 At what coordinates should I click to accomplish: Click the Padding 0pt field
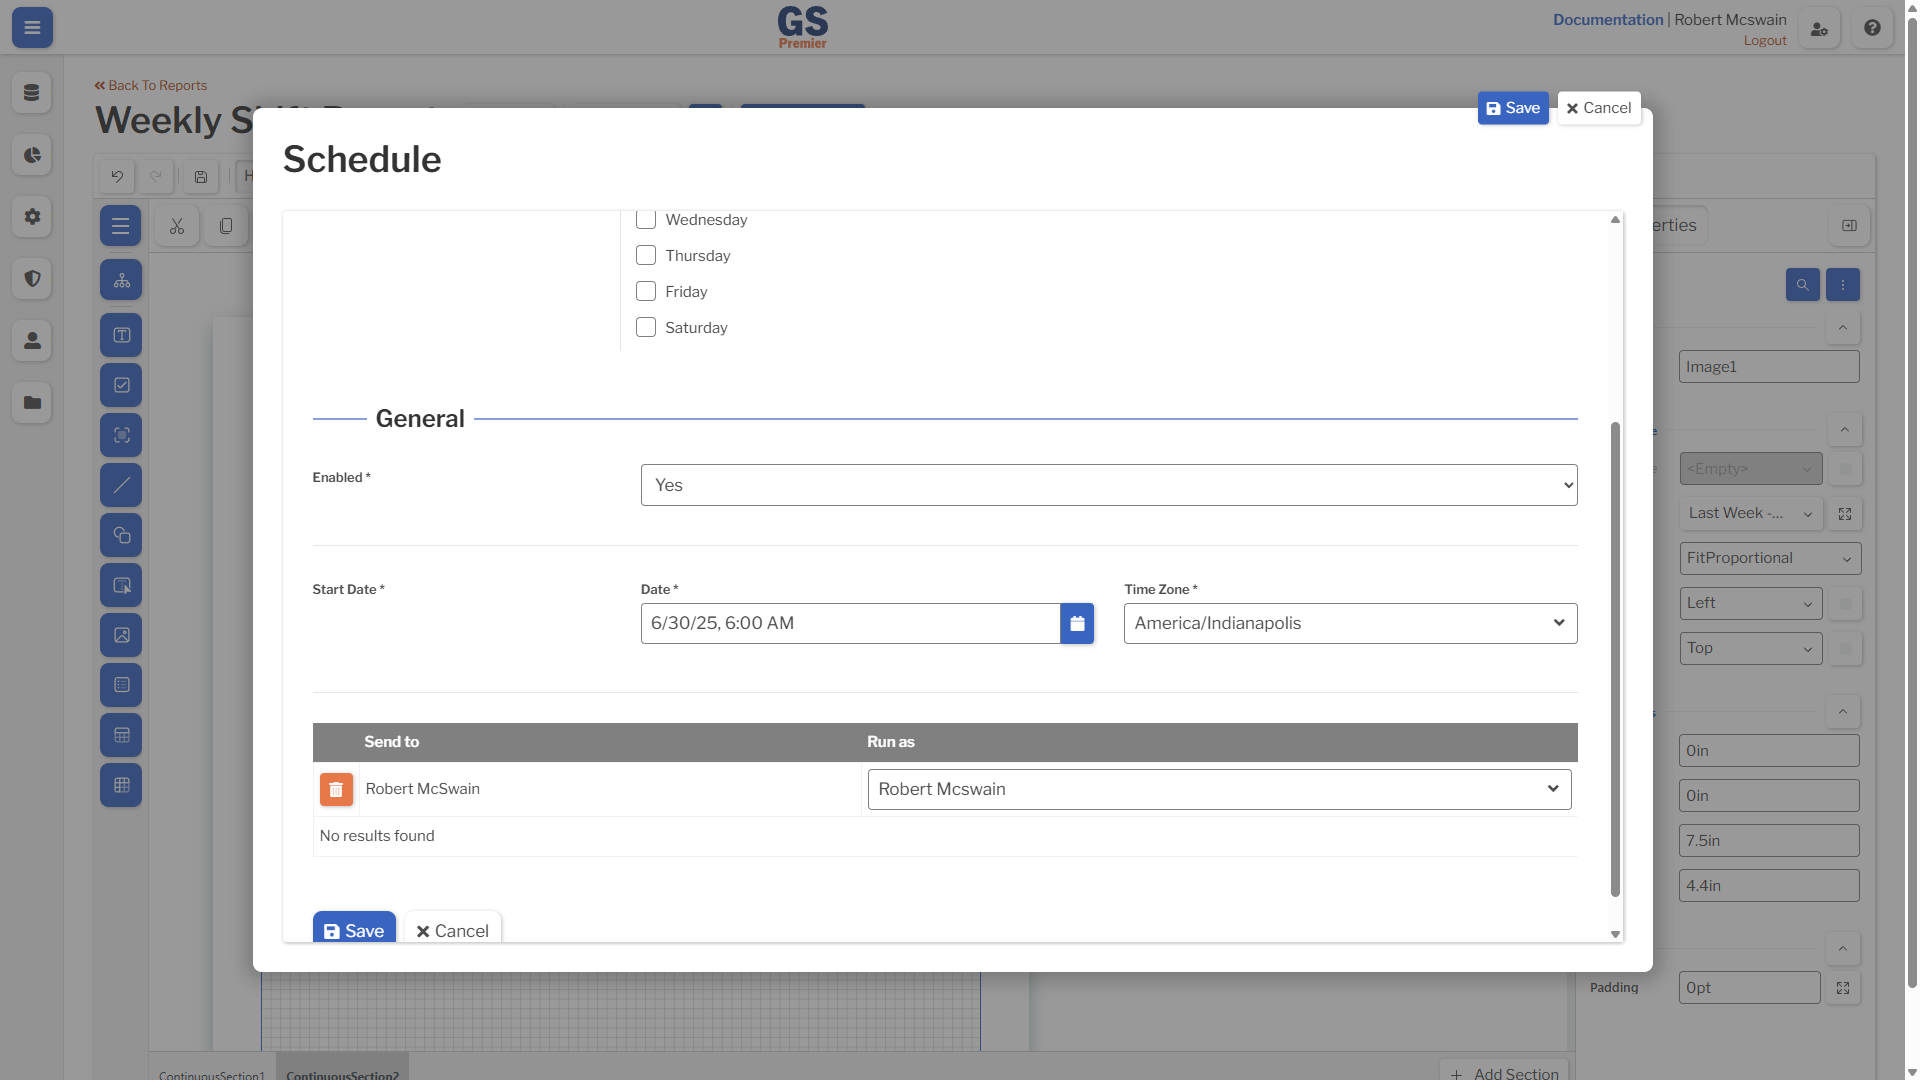point(1749,988)
